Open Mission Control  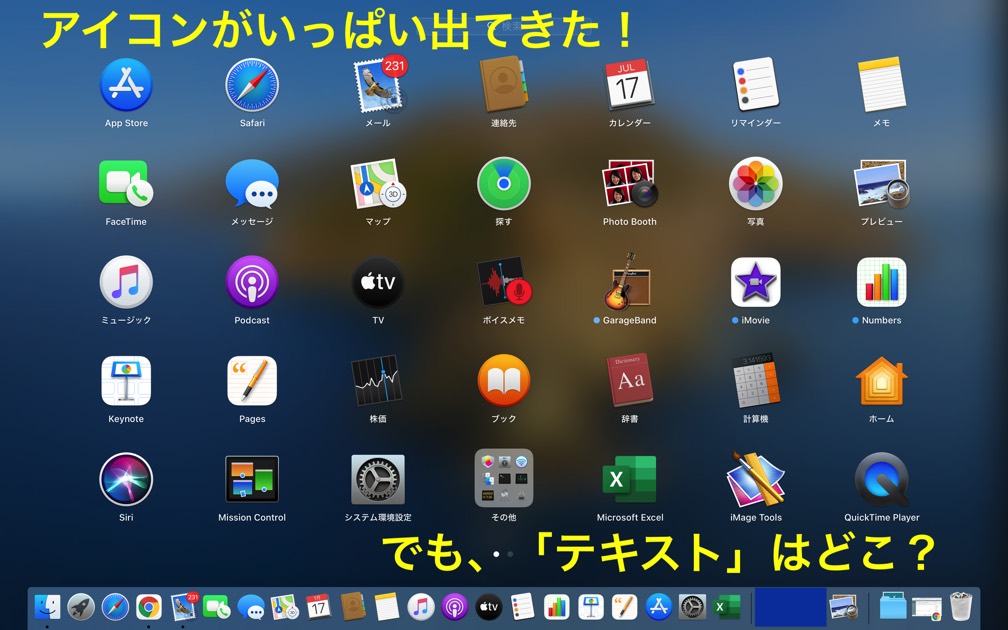[252, 480]
